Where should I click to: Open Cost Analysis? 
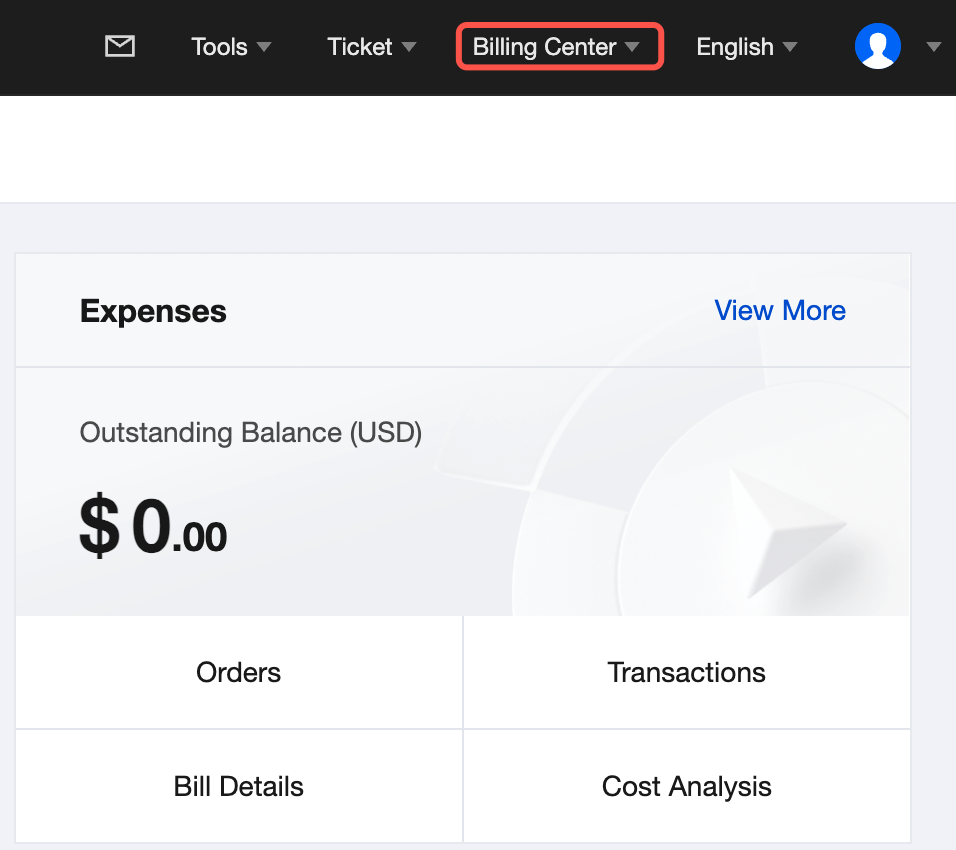point(686,786)
